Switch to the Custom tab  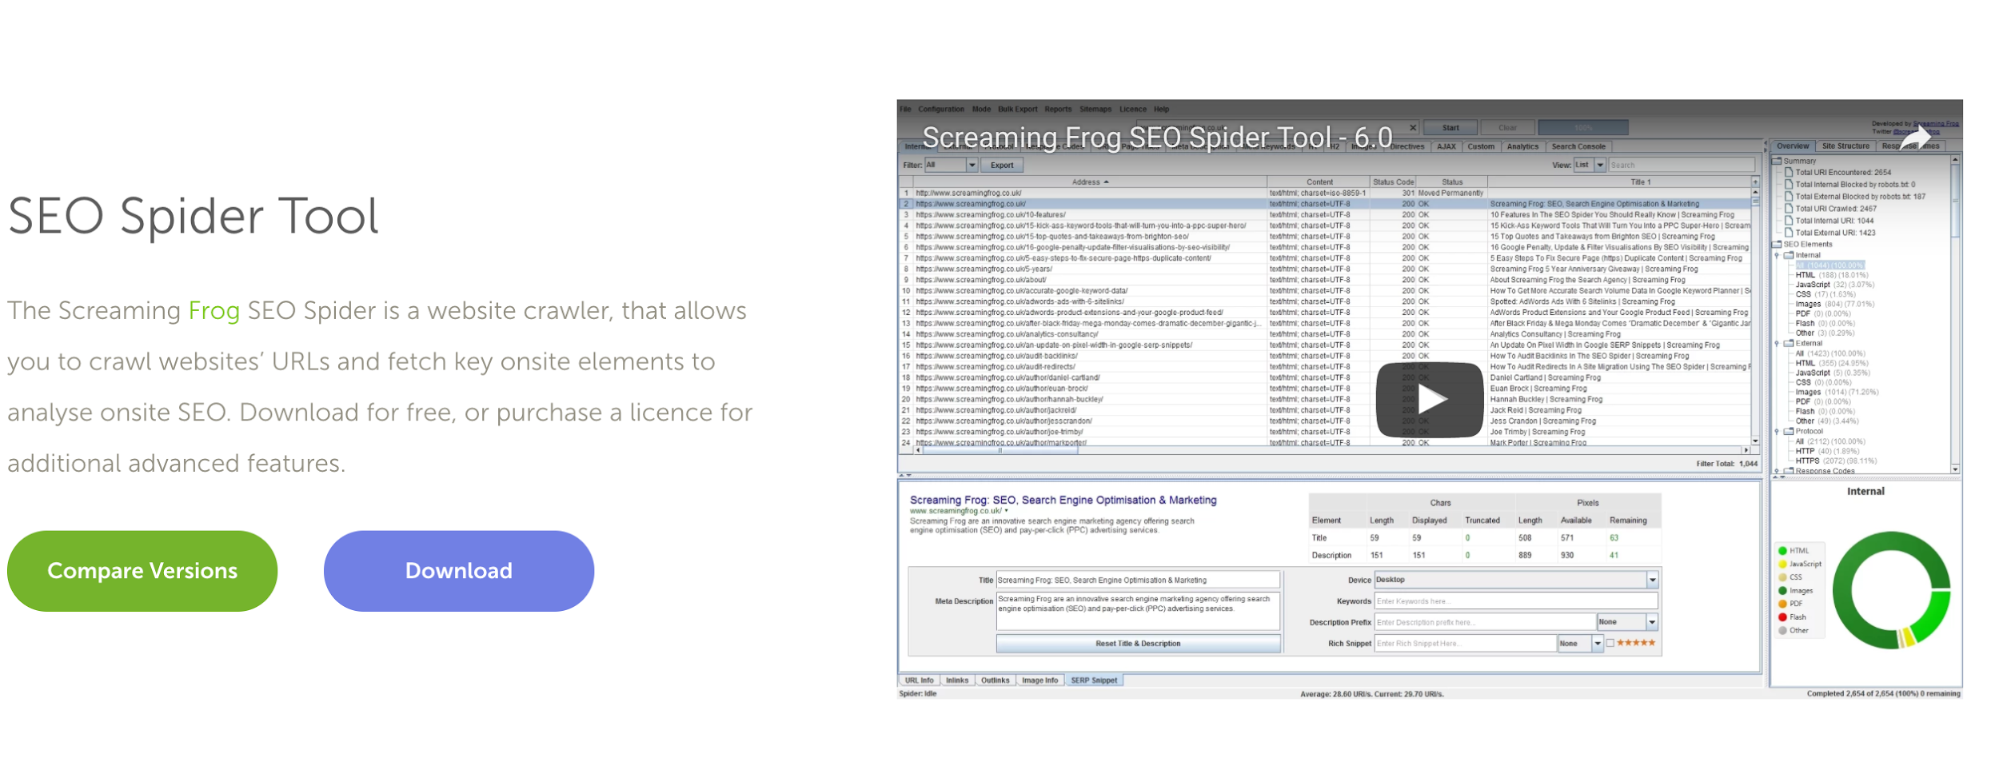coord(1481,147)
